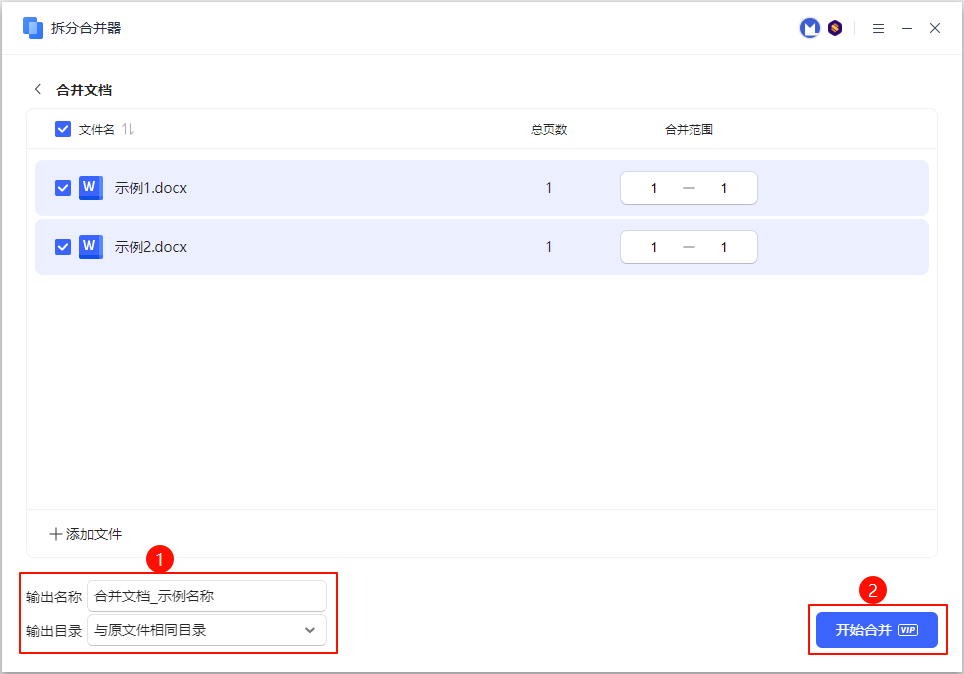Image resolution: width=964 pixels, height=674 pixels.
Task: Expand the 输出目录 dropdown
Action: (x=309, y=630)
